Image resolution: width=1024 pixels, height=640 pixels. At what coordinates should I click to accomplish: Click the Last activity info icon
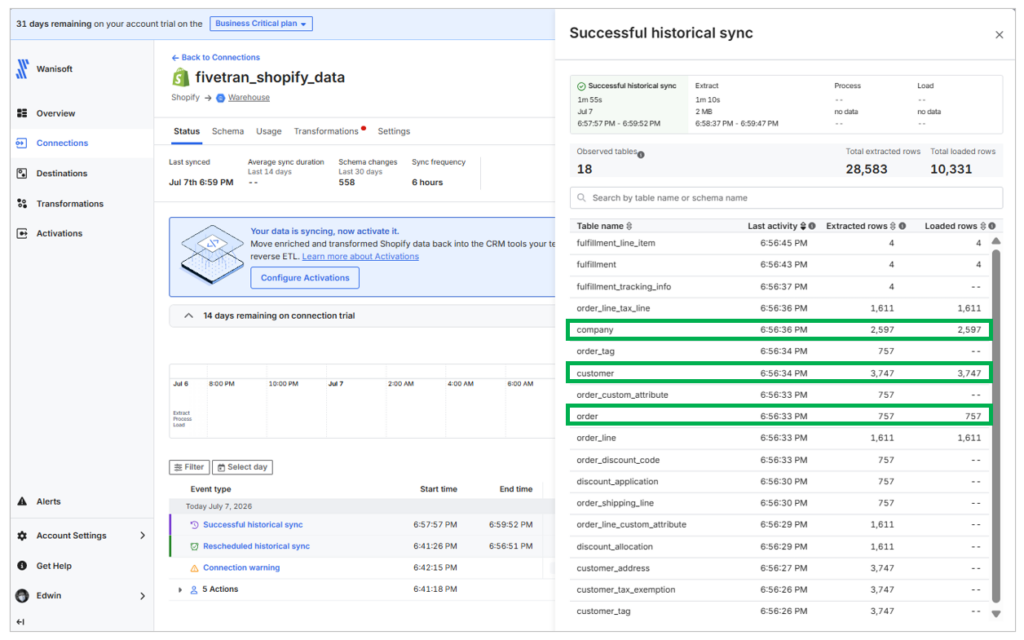click(x=812, y=226)
